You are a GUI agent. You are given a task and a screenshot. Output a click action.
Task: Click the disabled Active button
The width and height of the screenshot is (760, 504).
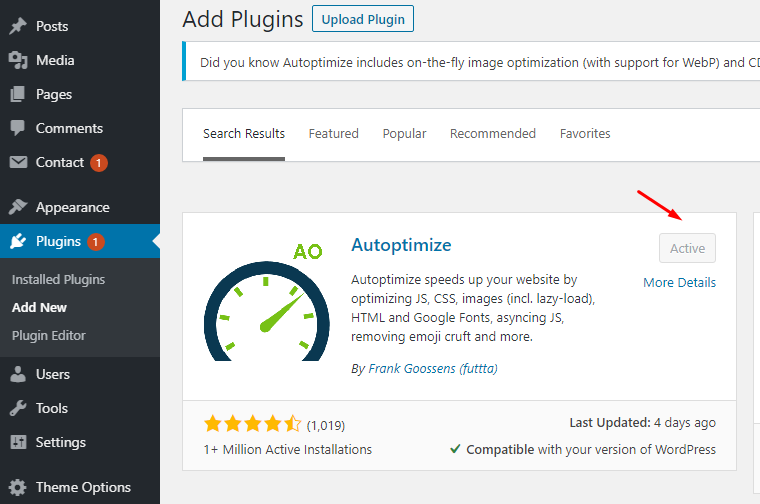687,248
